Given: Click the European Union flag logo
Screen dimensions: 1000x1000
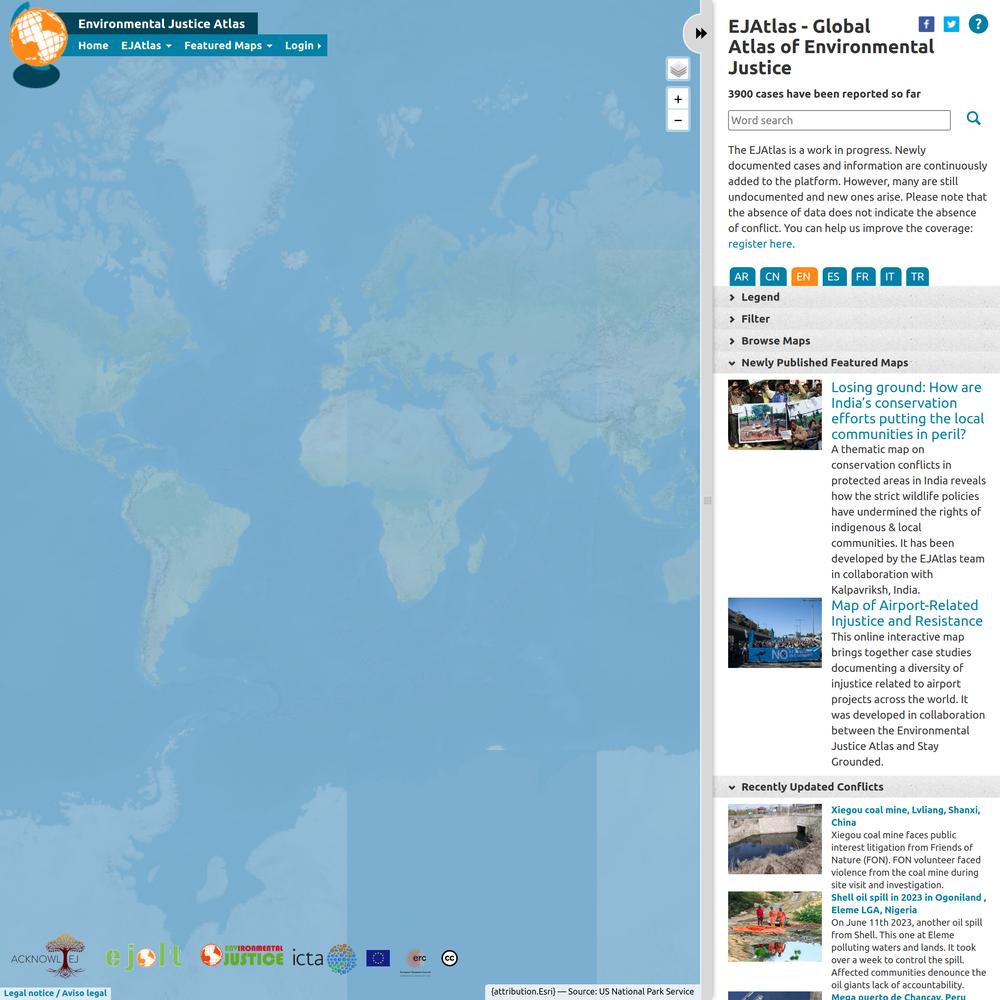Looking at the screenshot, I should click(378, 958).
